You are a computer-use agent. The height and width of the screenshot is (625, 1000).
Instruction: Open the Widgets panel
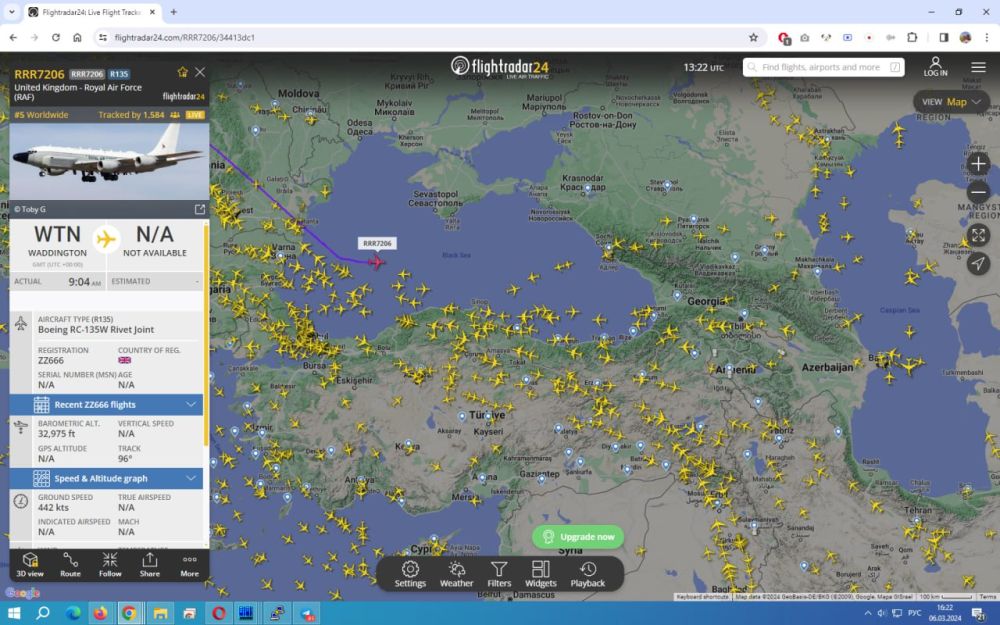(541, 570)
